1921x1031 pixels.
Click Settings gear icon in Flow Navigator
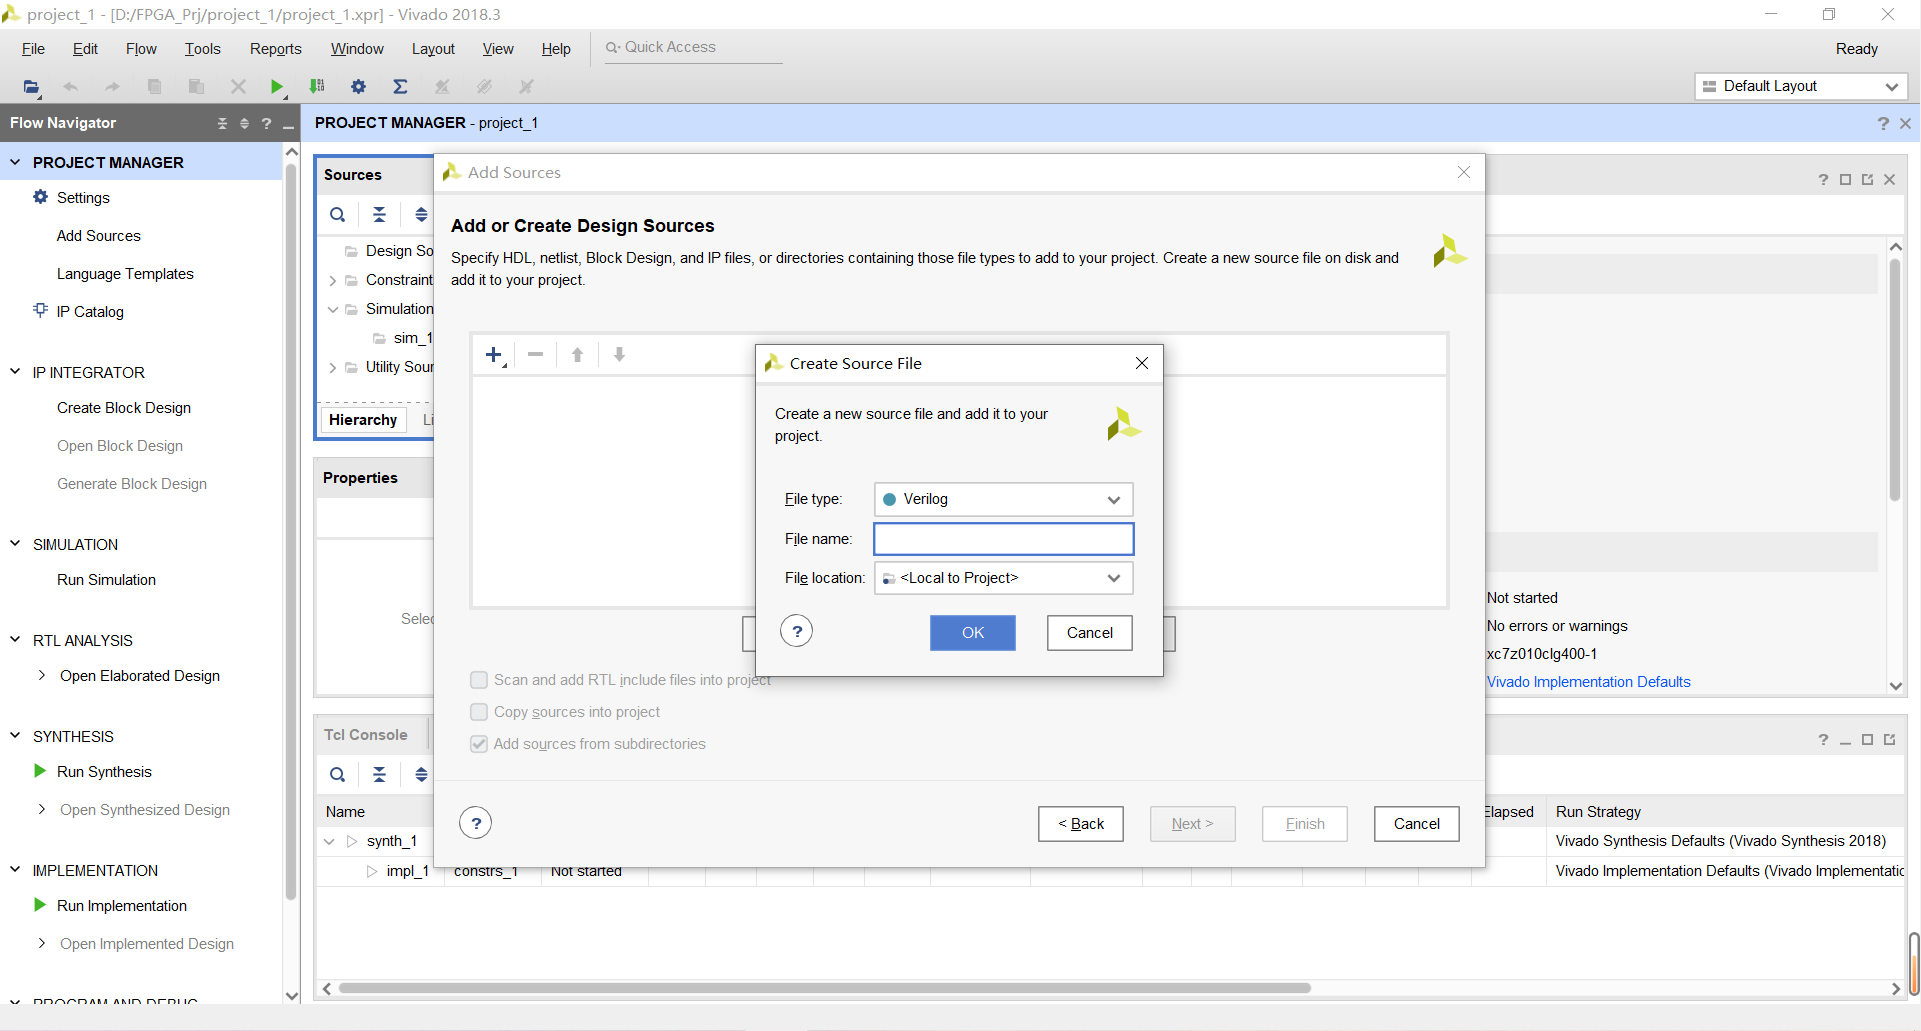41,197
